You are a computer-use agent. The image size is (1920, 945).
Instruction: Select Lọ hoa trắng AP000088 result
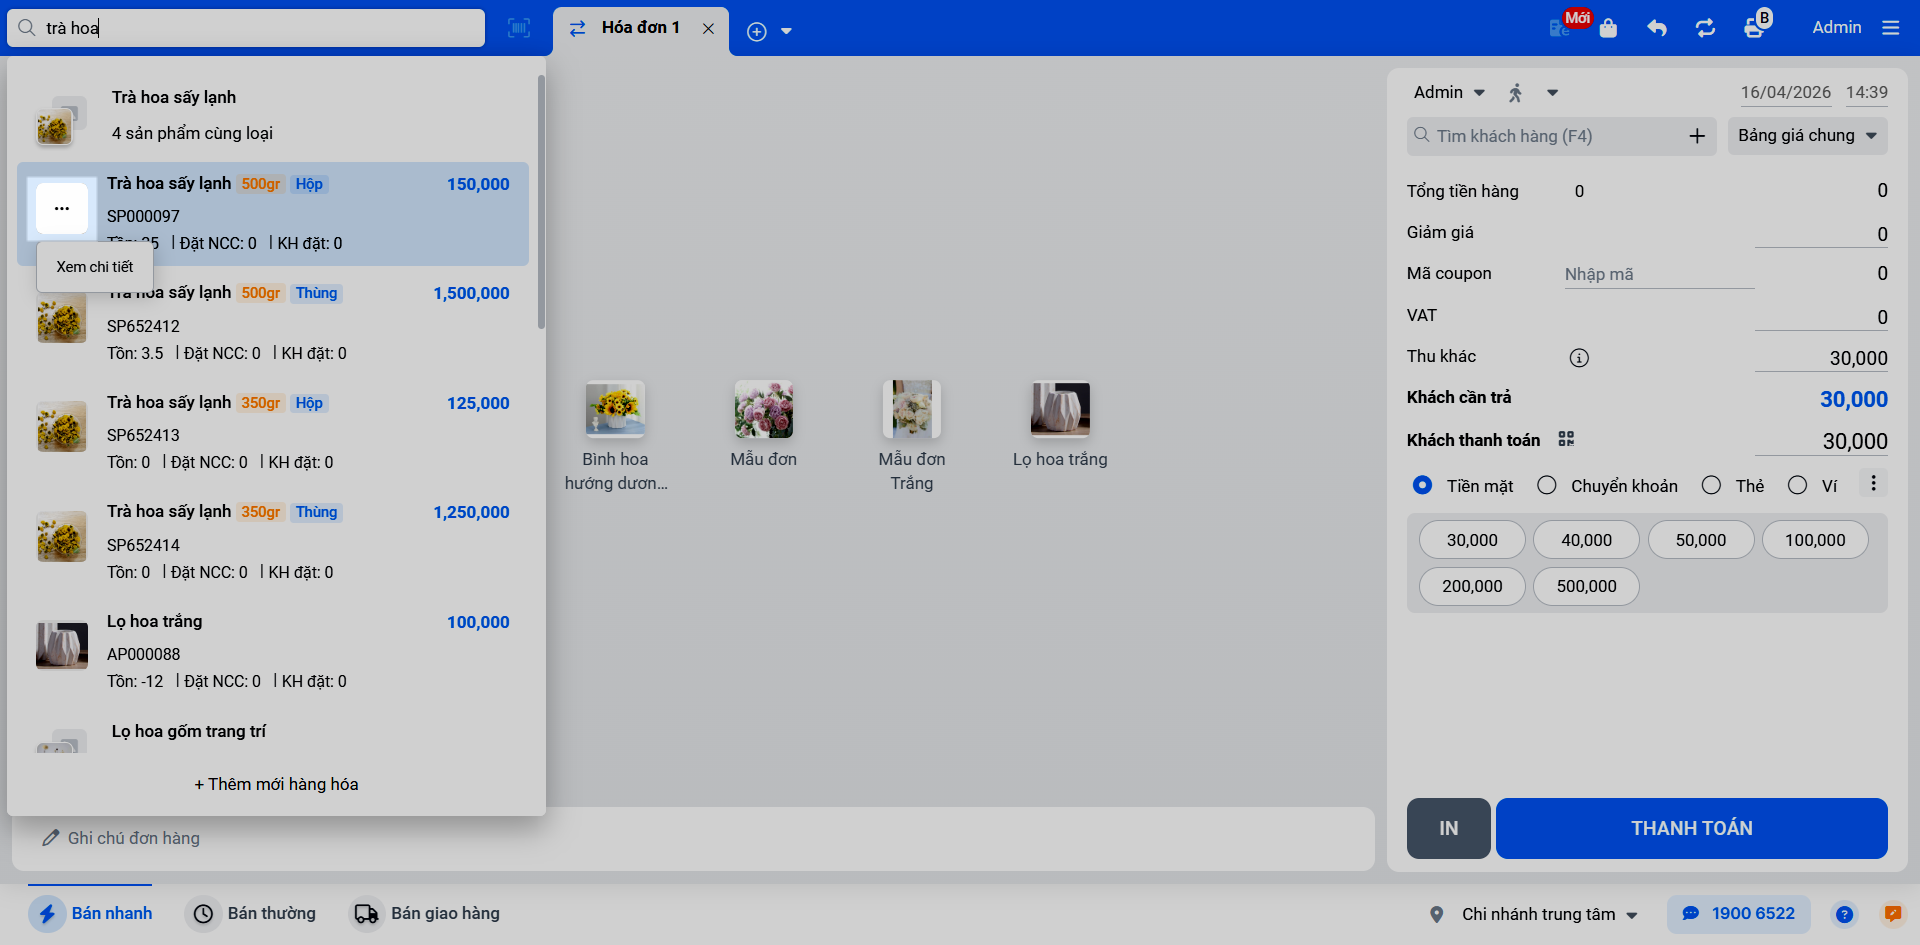[x=273, y=651]
